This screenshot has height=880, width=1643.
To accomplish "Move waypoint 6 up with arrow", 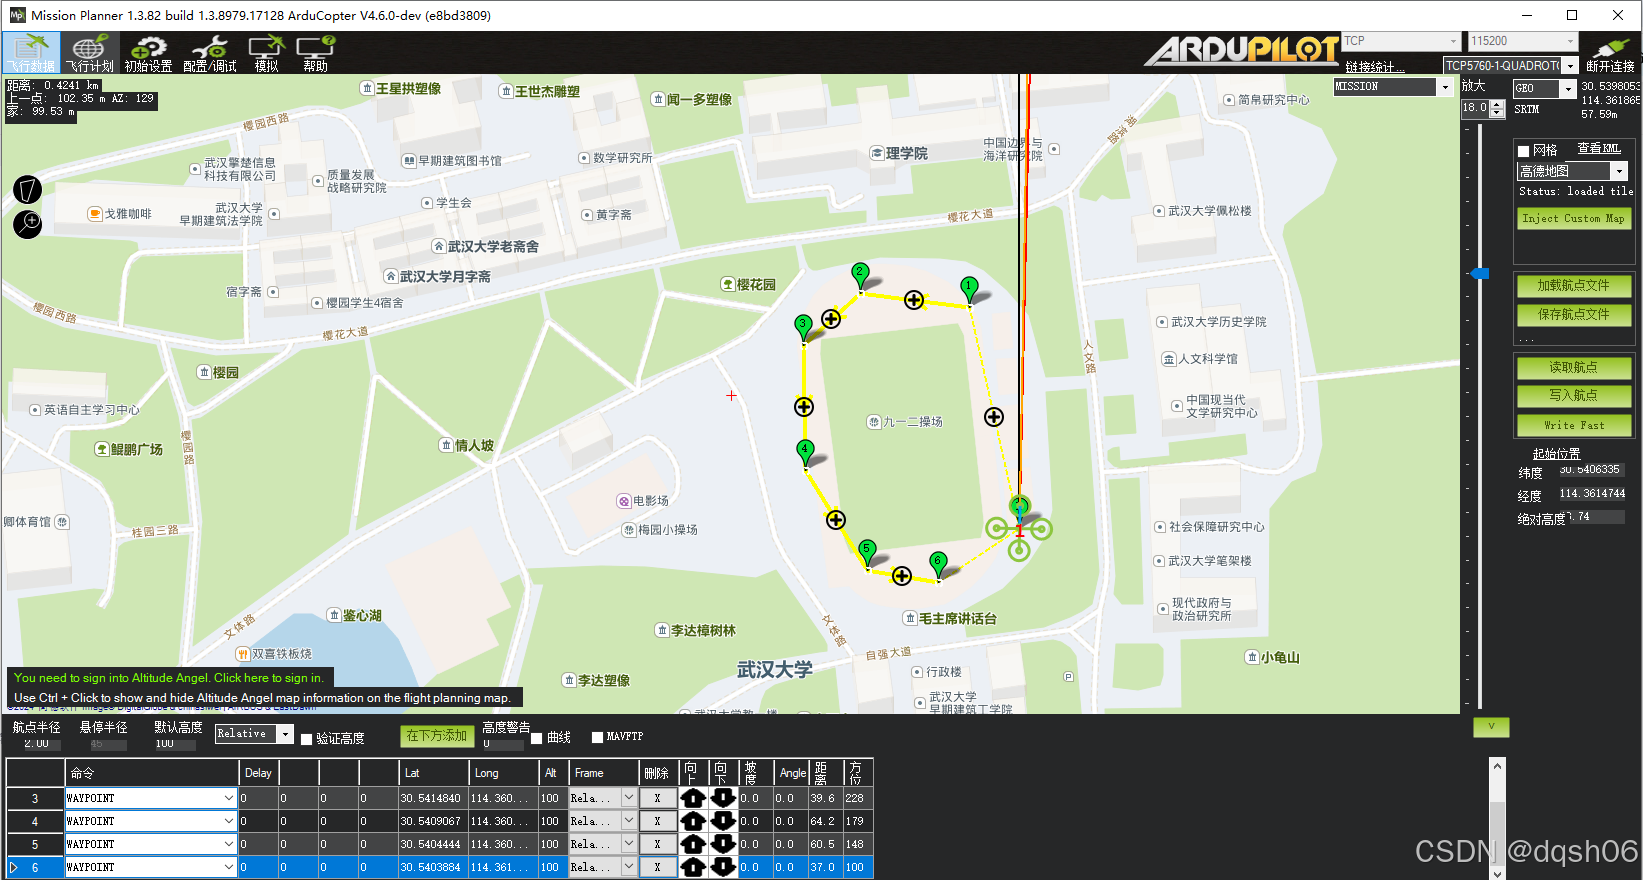I will [x=692, y=867].
